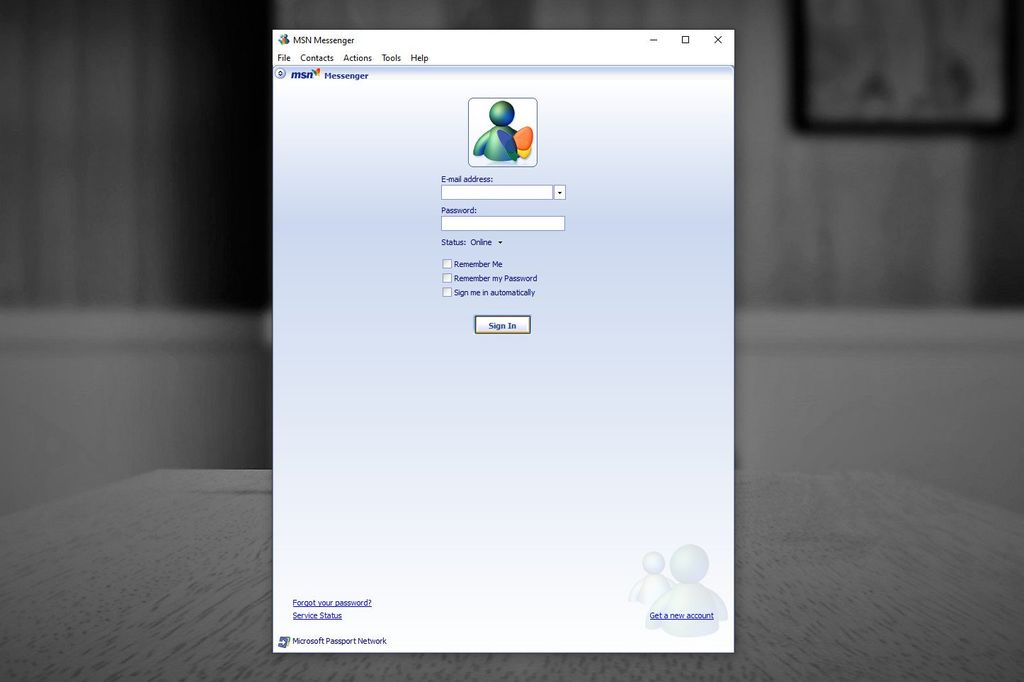Click the MSN Messenger title bar icon

pyautogui.click(x=284, y=40)
